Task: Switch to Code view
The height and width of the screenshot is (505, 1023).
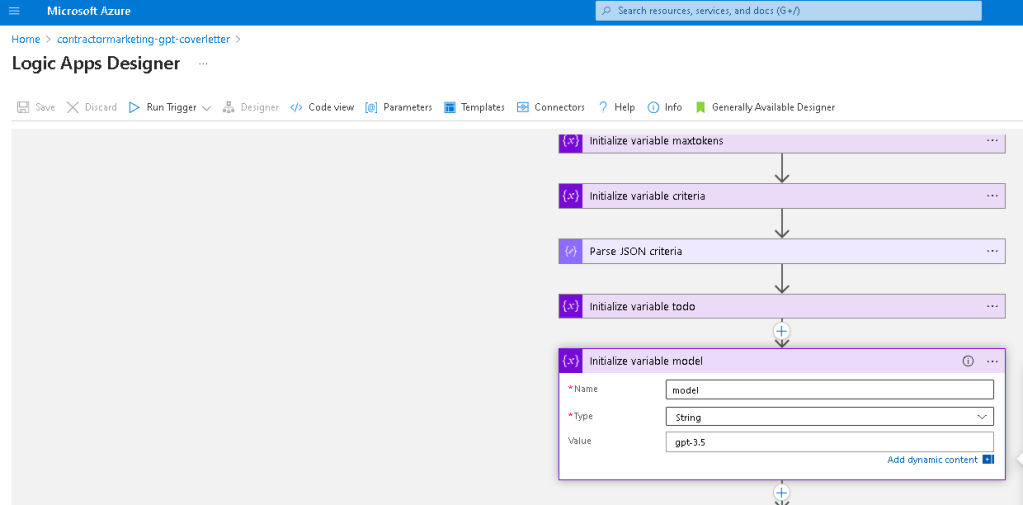Action: [x=322, y=107]
